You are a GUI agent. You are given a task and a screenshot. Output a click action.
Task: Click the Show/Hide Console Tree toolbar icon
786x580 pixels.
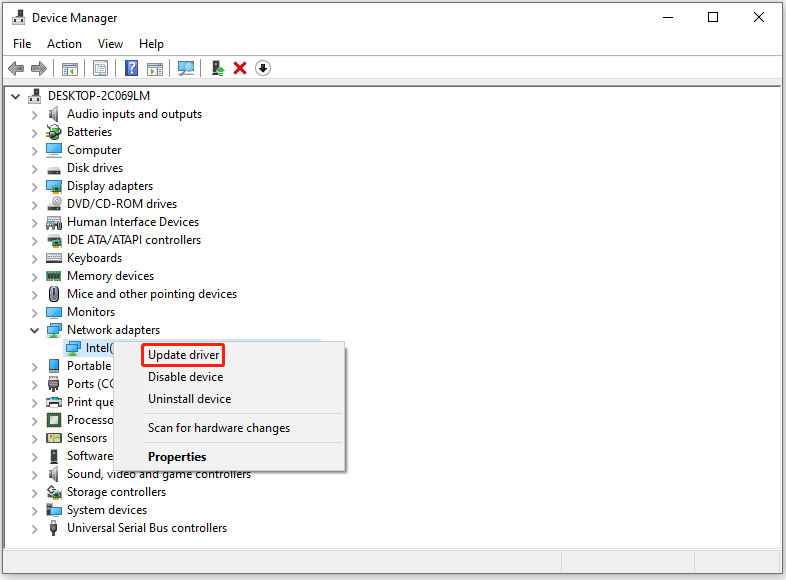click(70, 69)
